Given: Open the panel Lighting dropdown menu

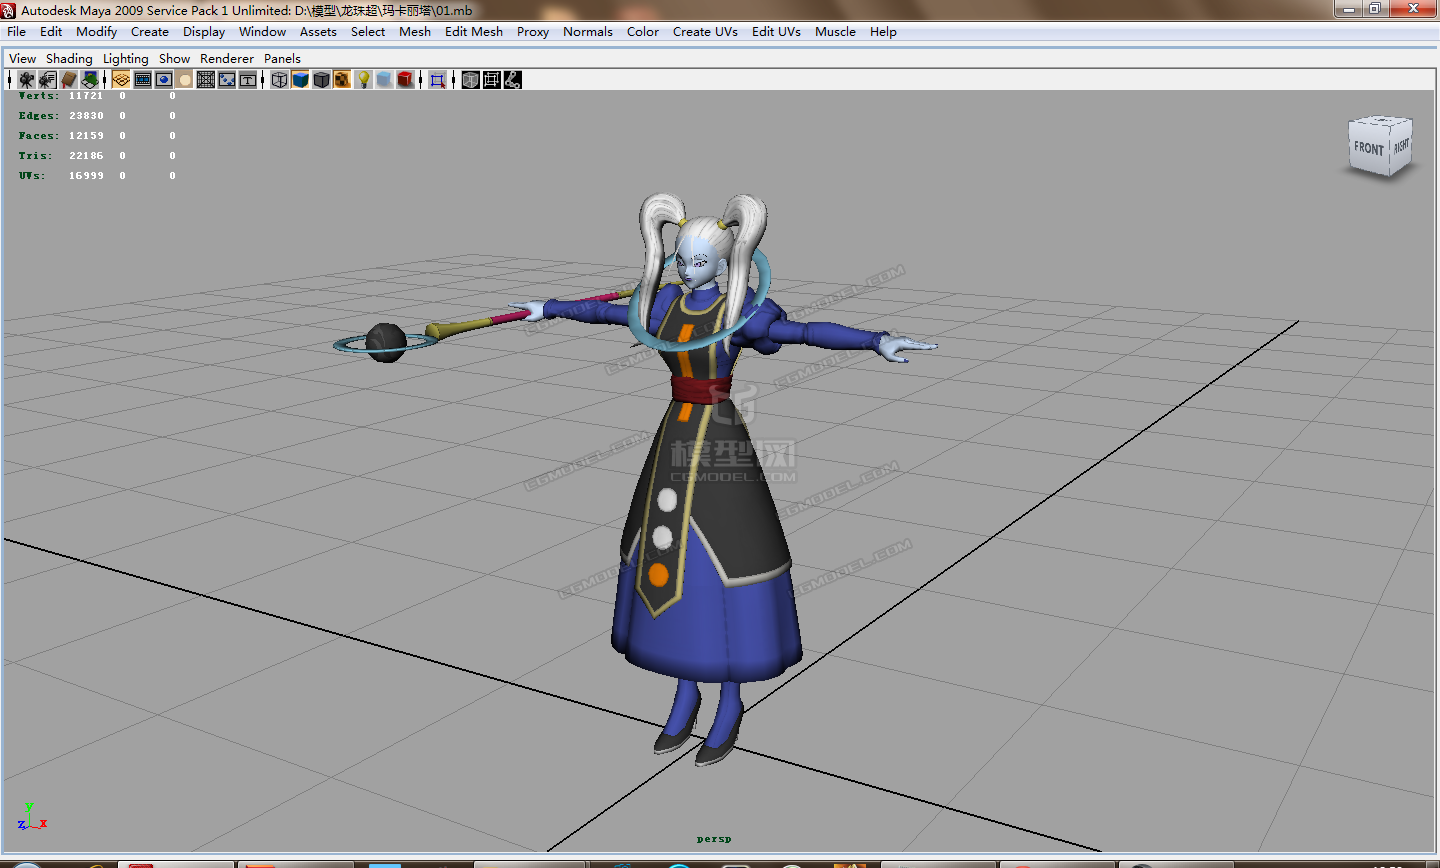Looking at the screenshot, I should (125, 58).
